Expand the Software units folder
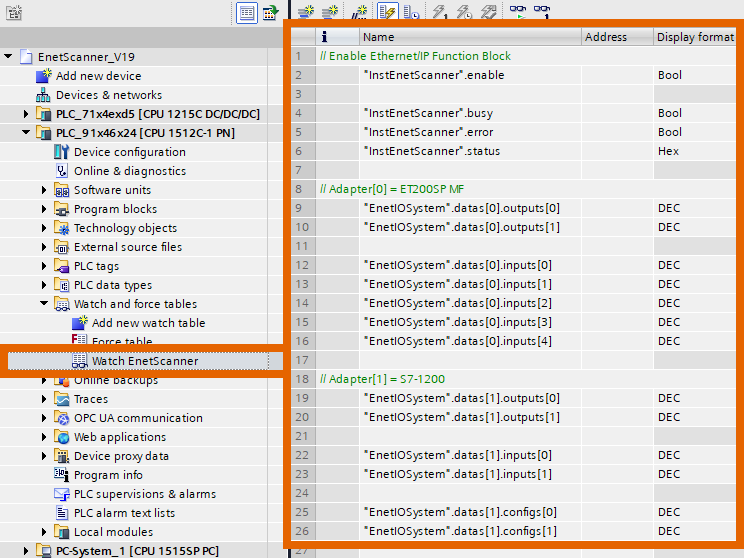The width and height of the screenshot is (744, 558). click(44, 190)
